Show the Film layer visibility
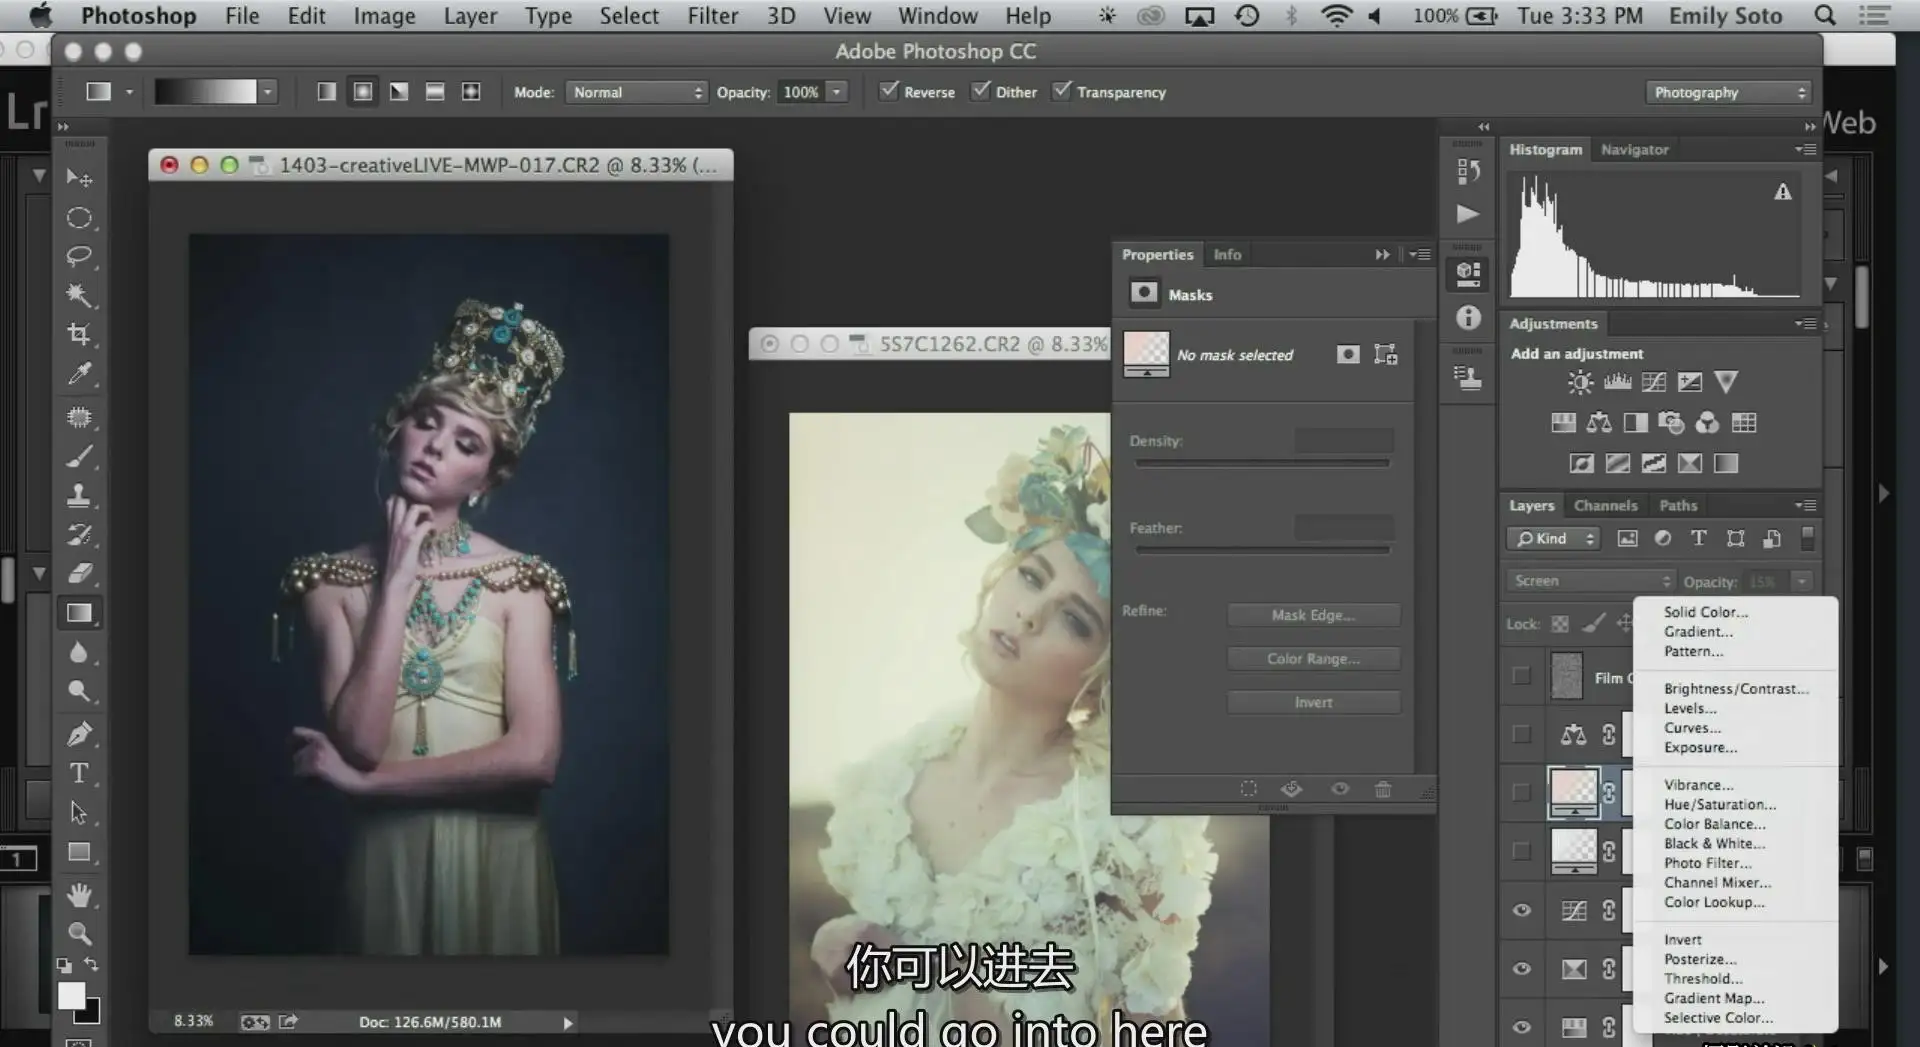This screenshot has width=1920, height=1047. tap(1521, 676)
